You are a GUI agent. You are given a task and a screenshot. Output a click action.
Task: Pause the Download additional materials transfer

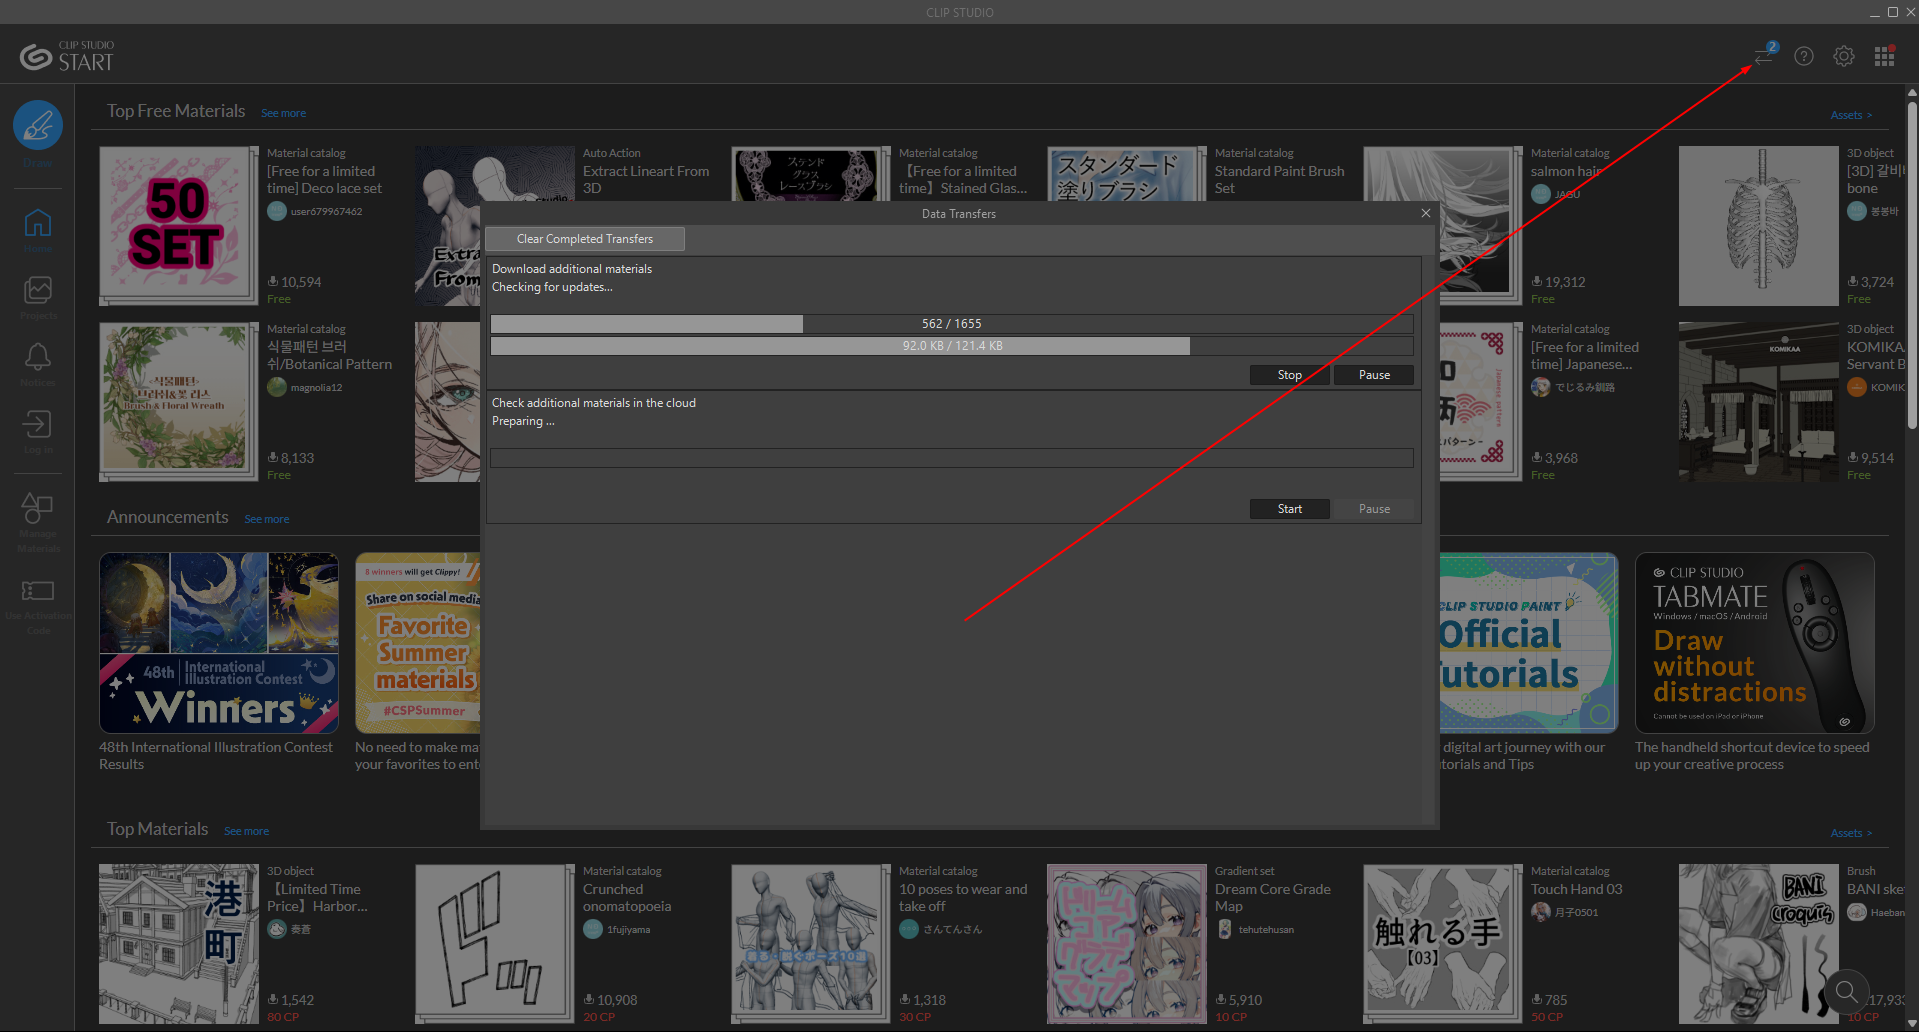[x=1375, y=375]
